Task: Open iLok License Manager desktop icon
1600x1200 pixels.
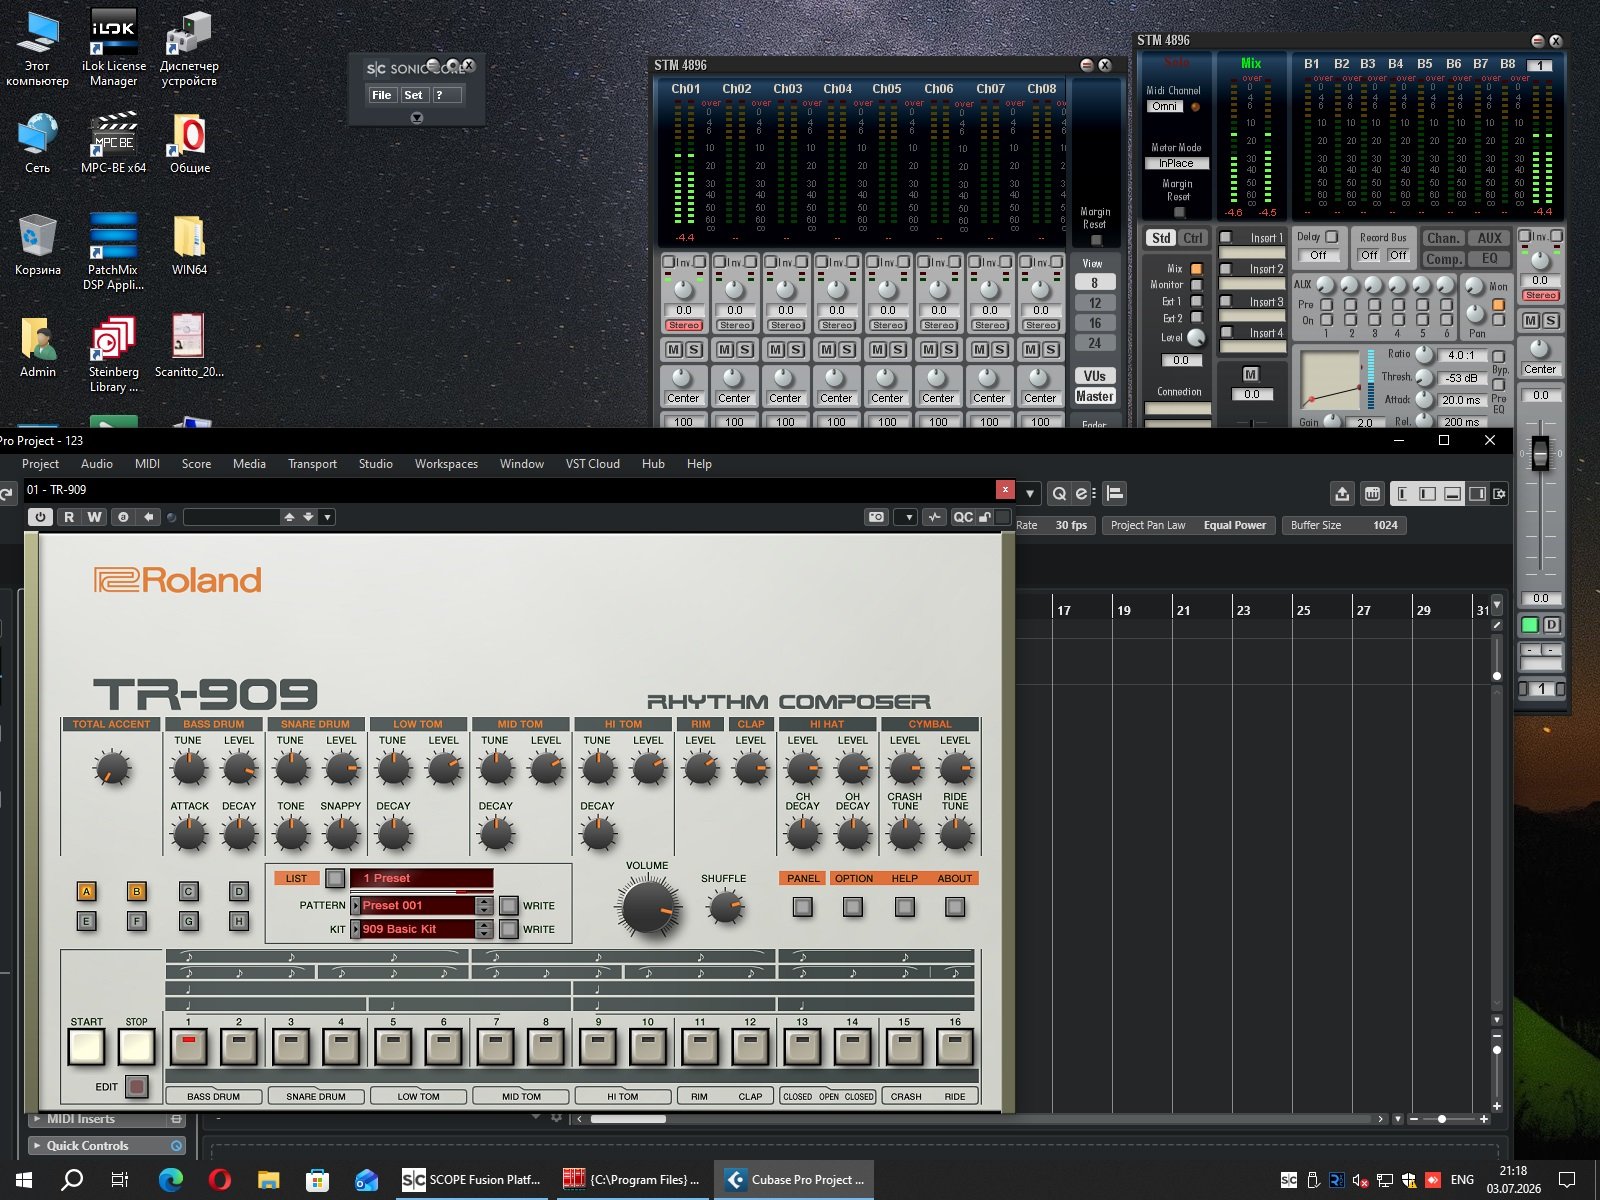Action: [113, 48]
